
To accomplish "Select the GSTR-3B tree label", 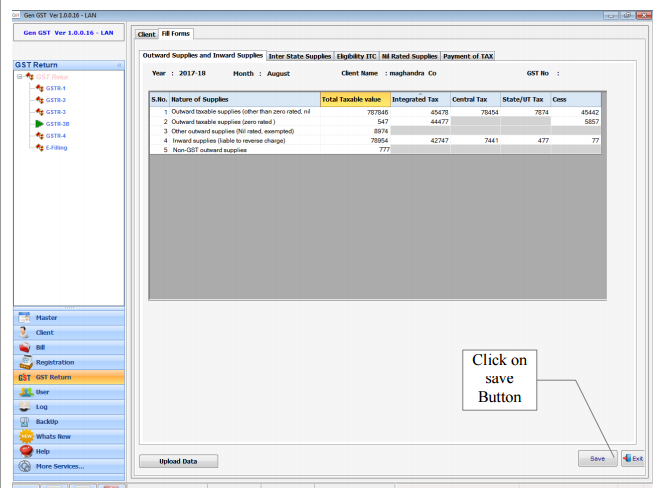I will (x=57, y=124).
